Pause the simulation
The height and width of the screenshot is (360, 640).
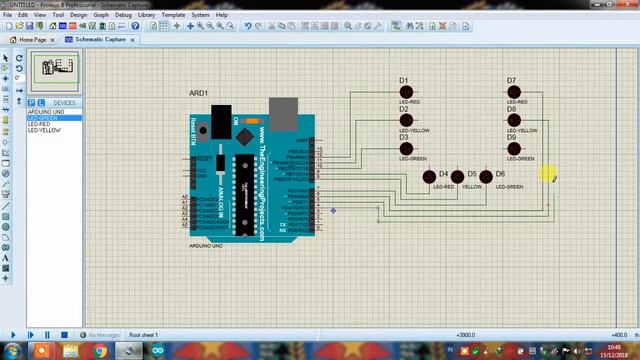click(47, 335)
